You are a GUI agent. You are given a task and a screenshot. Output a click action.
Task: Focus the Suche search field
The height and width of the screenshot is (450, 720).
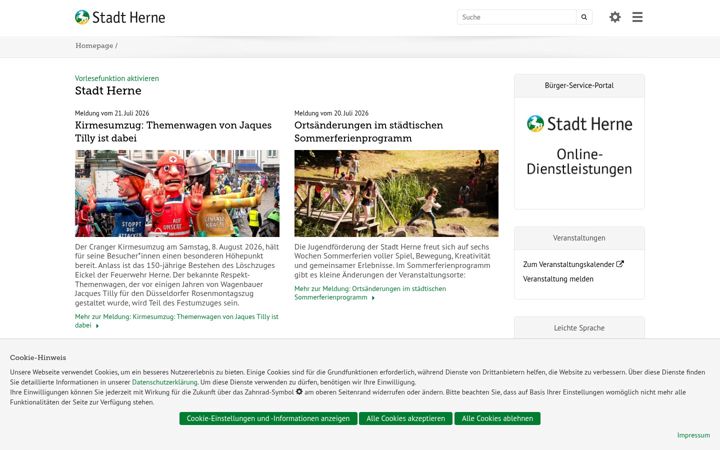pos(517,17)
